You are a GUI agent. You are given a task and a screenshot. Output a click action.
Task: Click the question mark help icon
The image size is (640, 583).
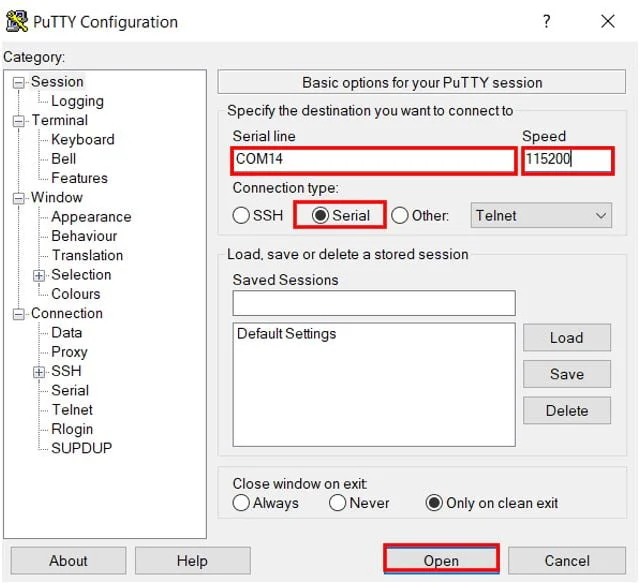[x=547, y=21]
